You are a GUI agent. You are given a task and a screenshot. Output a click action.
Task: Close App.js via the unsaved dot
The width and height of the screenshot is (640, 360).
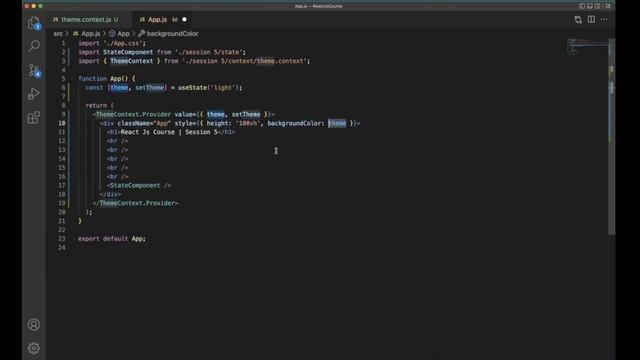click(184, 20)
